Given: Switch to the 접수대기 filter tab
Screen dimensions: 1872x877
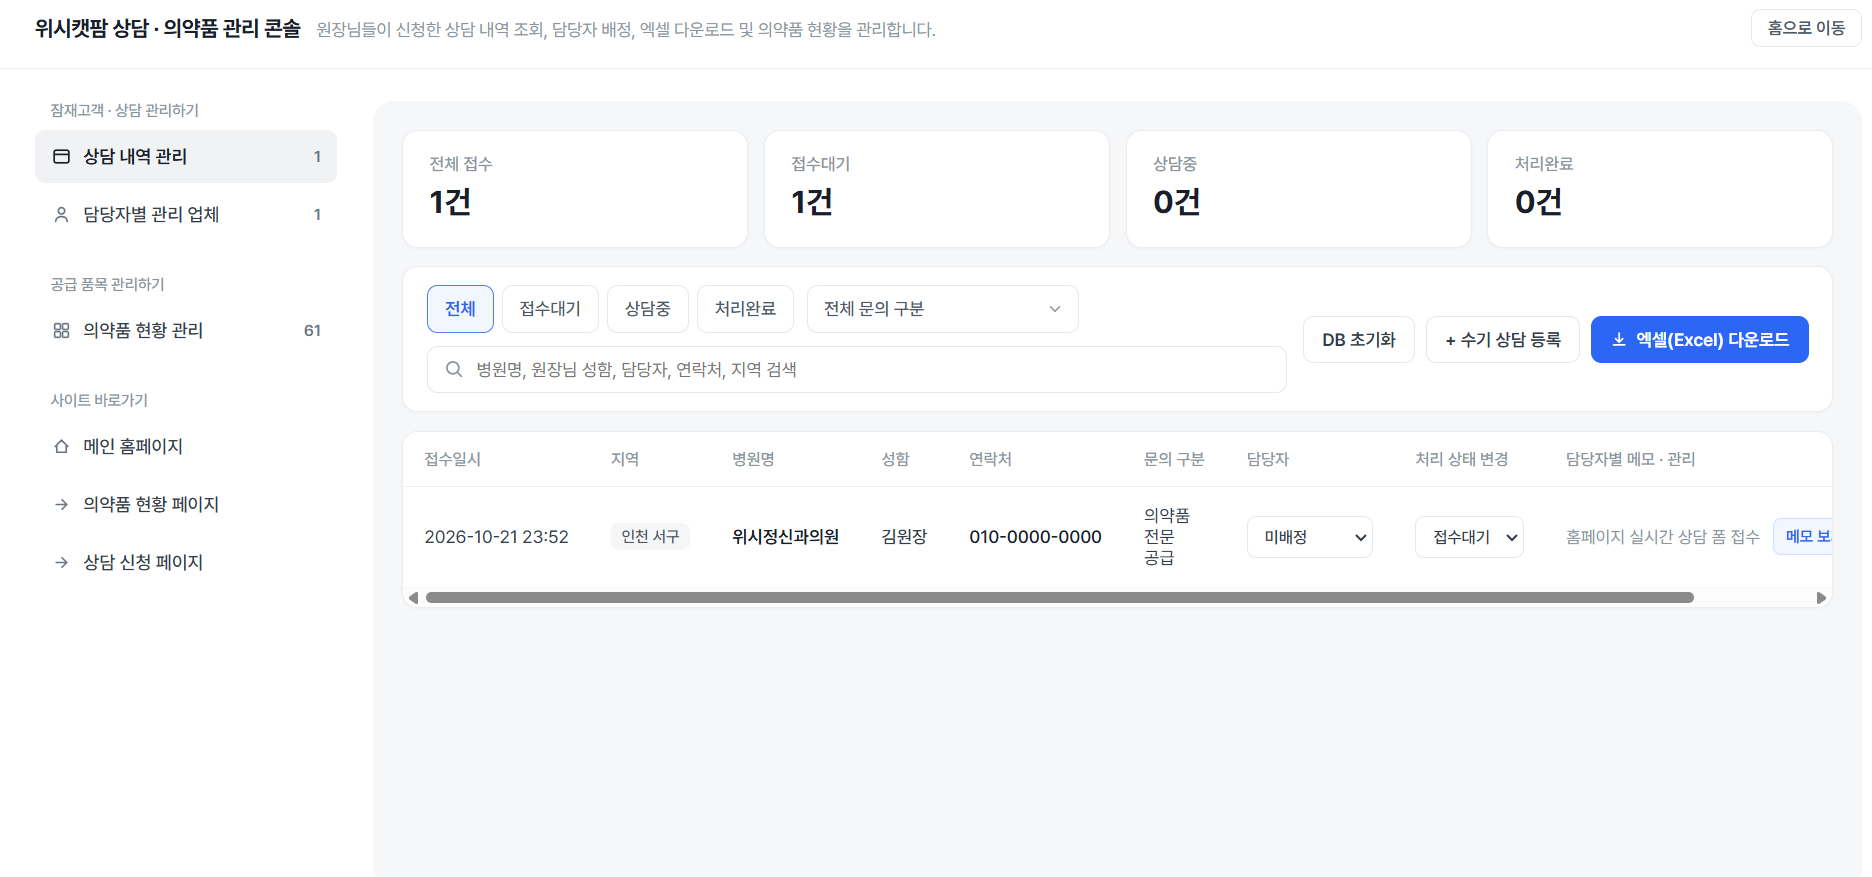Looking at the screenshot, I should pos(550,309).
